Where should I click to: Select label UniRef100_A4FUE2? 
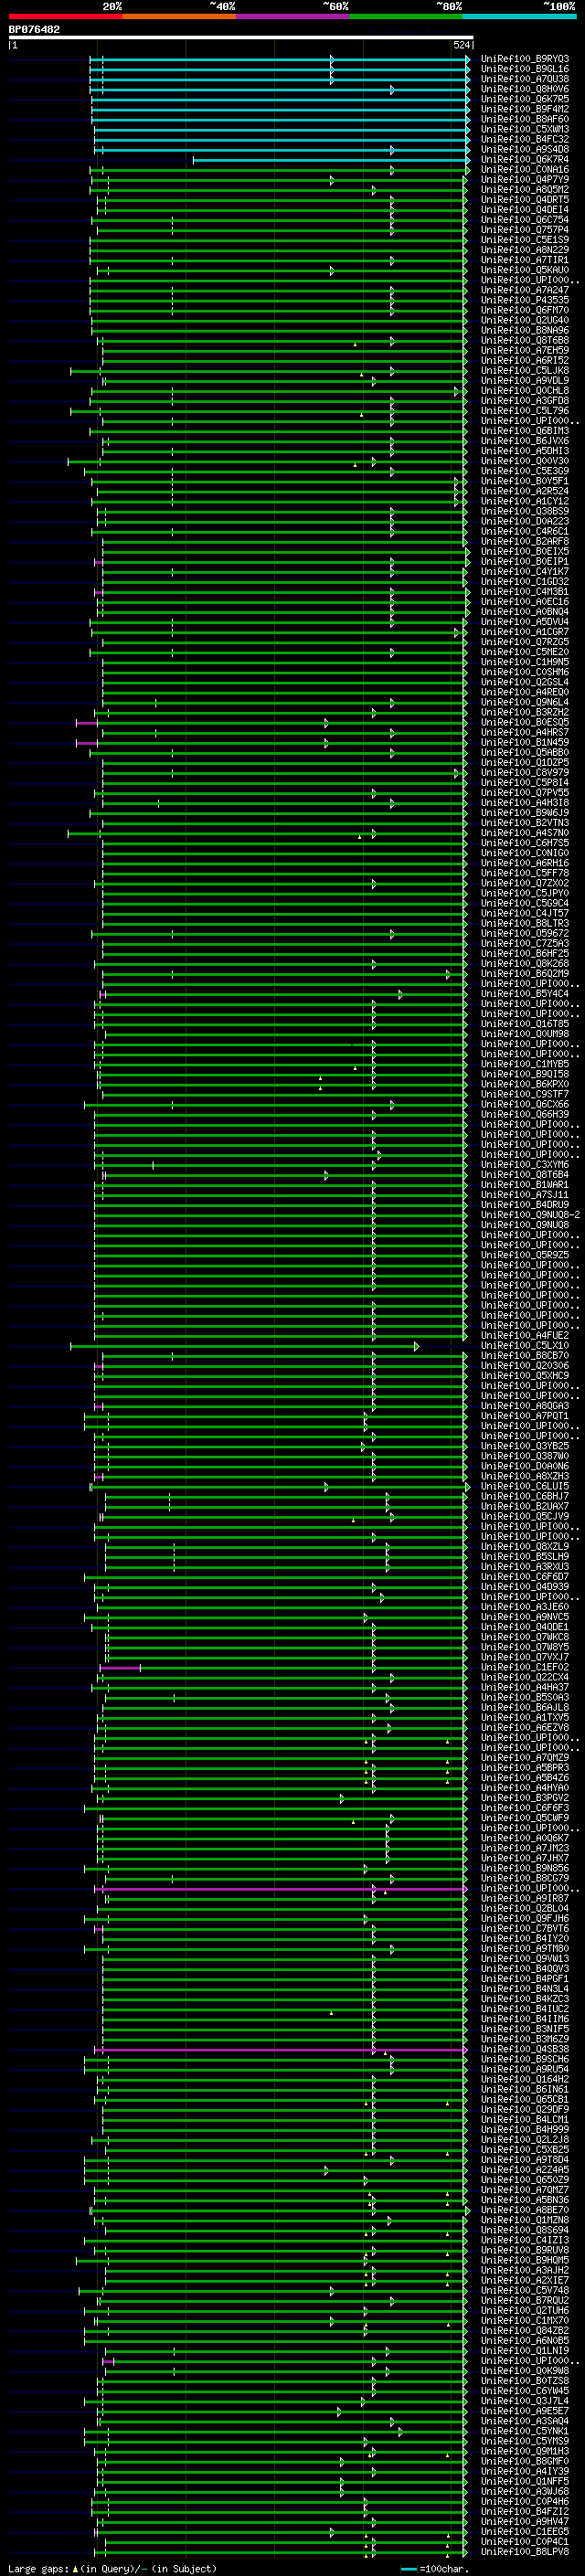click(525, 1336)
